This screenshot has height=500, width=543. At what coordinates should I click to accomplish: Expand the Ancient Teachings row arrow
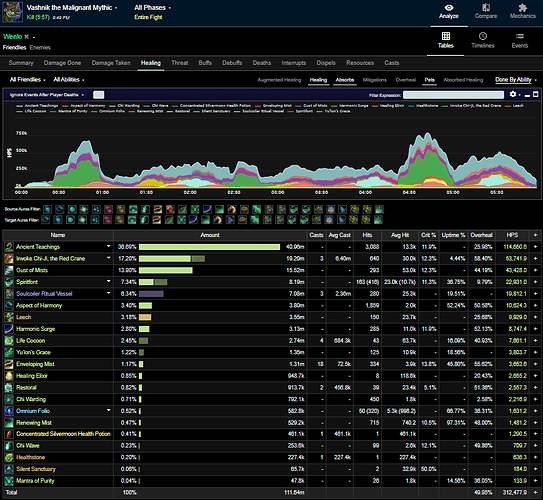(108, 246)
